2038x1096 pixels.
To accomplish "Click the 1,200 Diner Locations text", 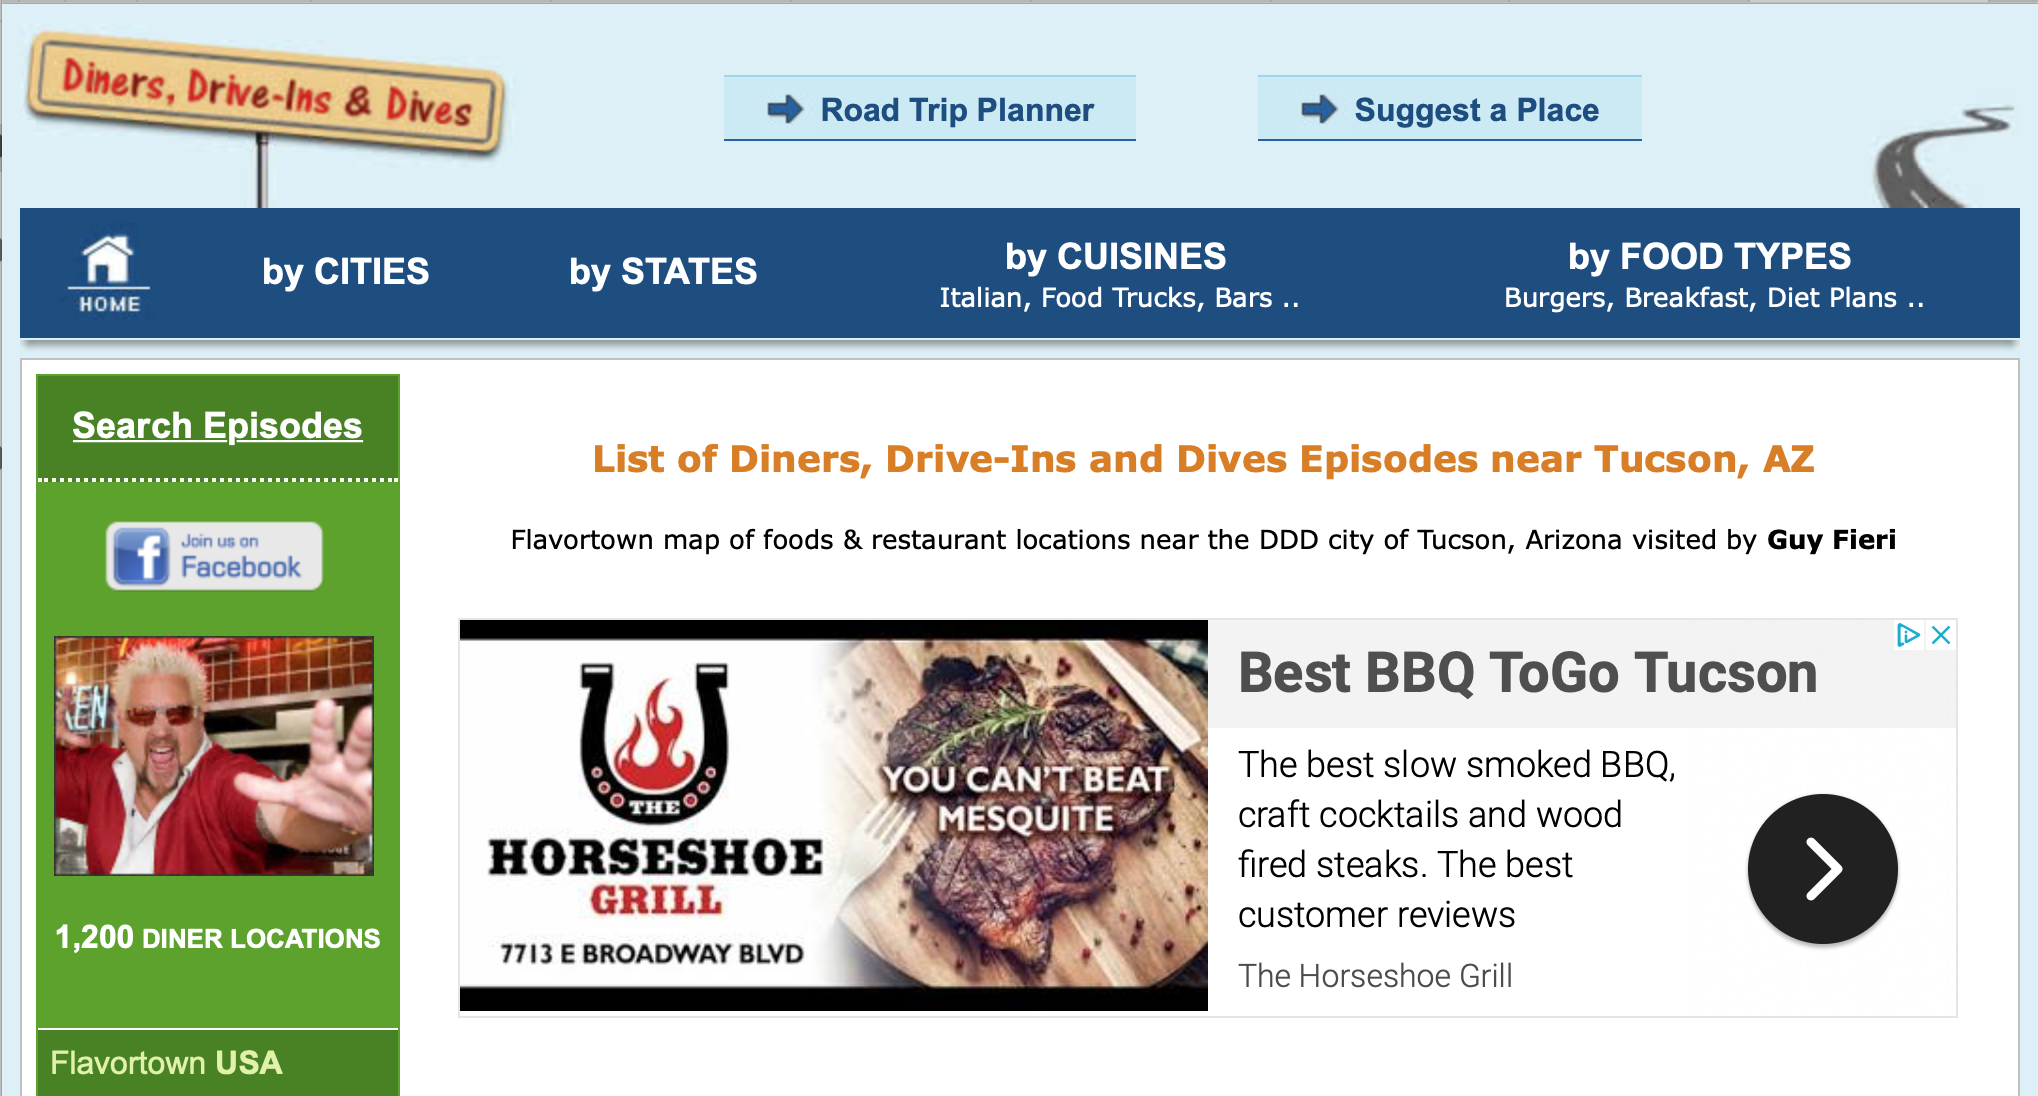I will (x=218, y=938).
